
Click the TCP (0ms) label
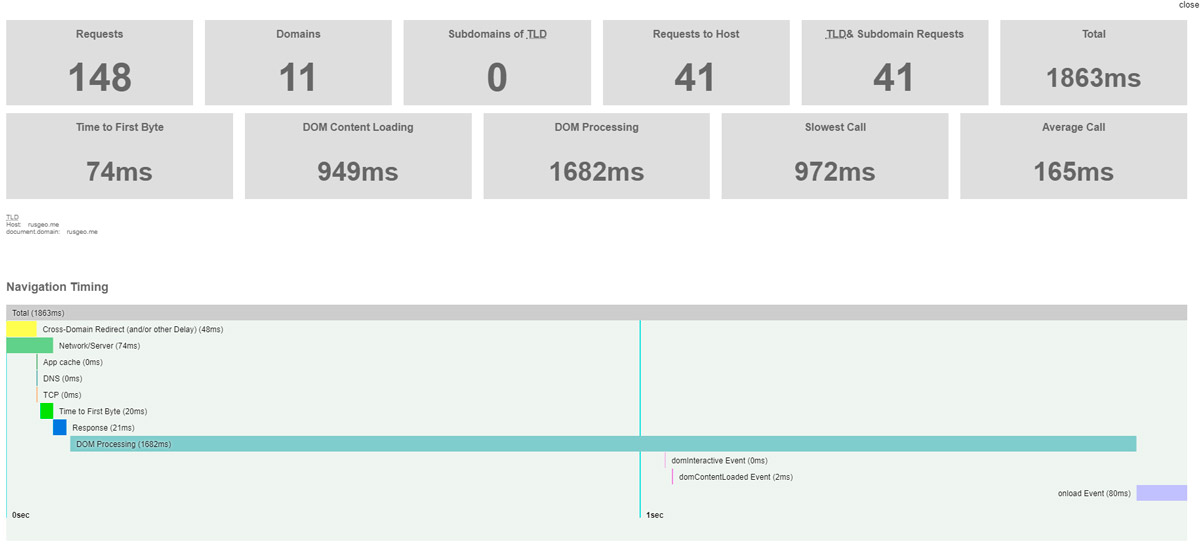[x=62, y=395]
